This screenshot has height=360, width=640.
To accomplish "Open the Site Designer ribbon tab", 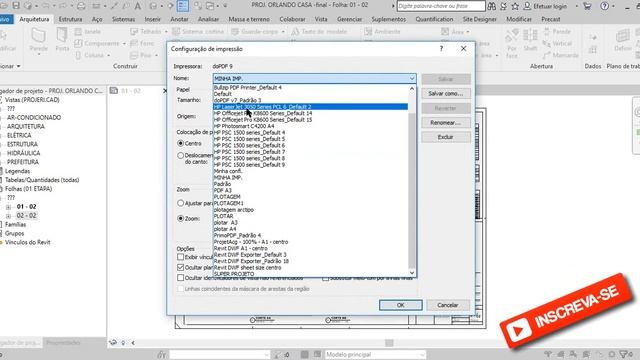I will (x=480, y=19).
